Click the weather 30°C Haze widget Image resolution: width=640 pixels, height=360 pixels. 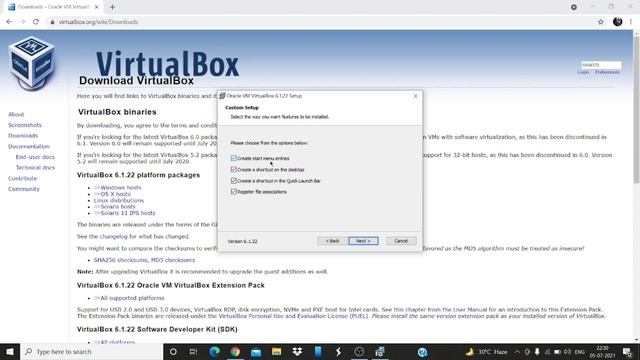click(487, 351)
